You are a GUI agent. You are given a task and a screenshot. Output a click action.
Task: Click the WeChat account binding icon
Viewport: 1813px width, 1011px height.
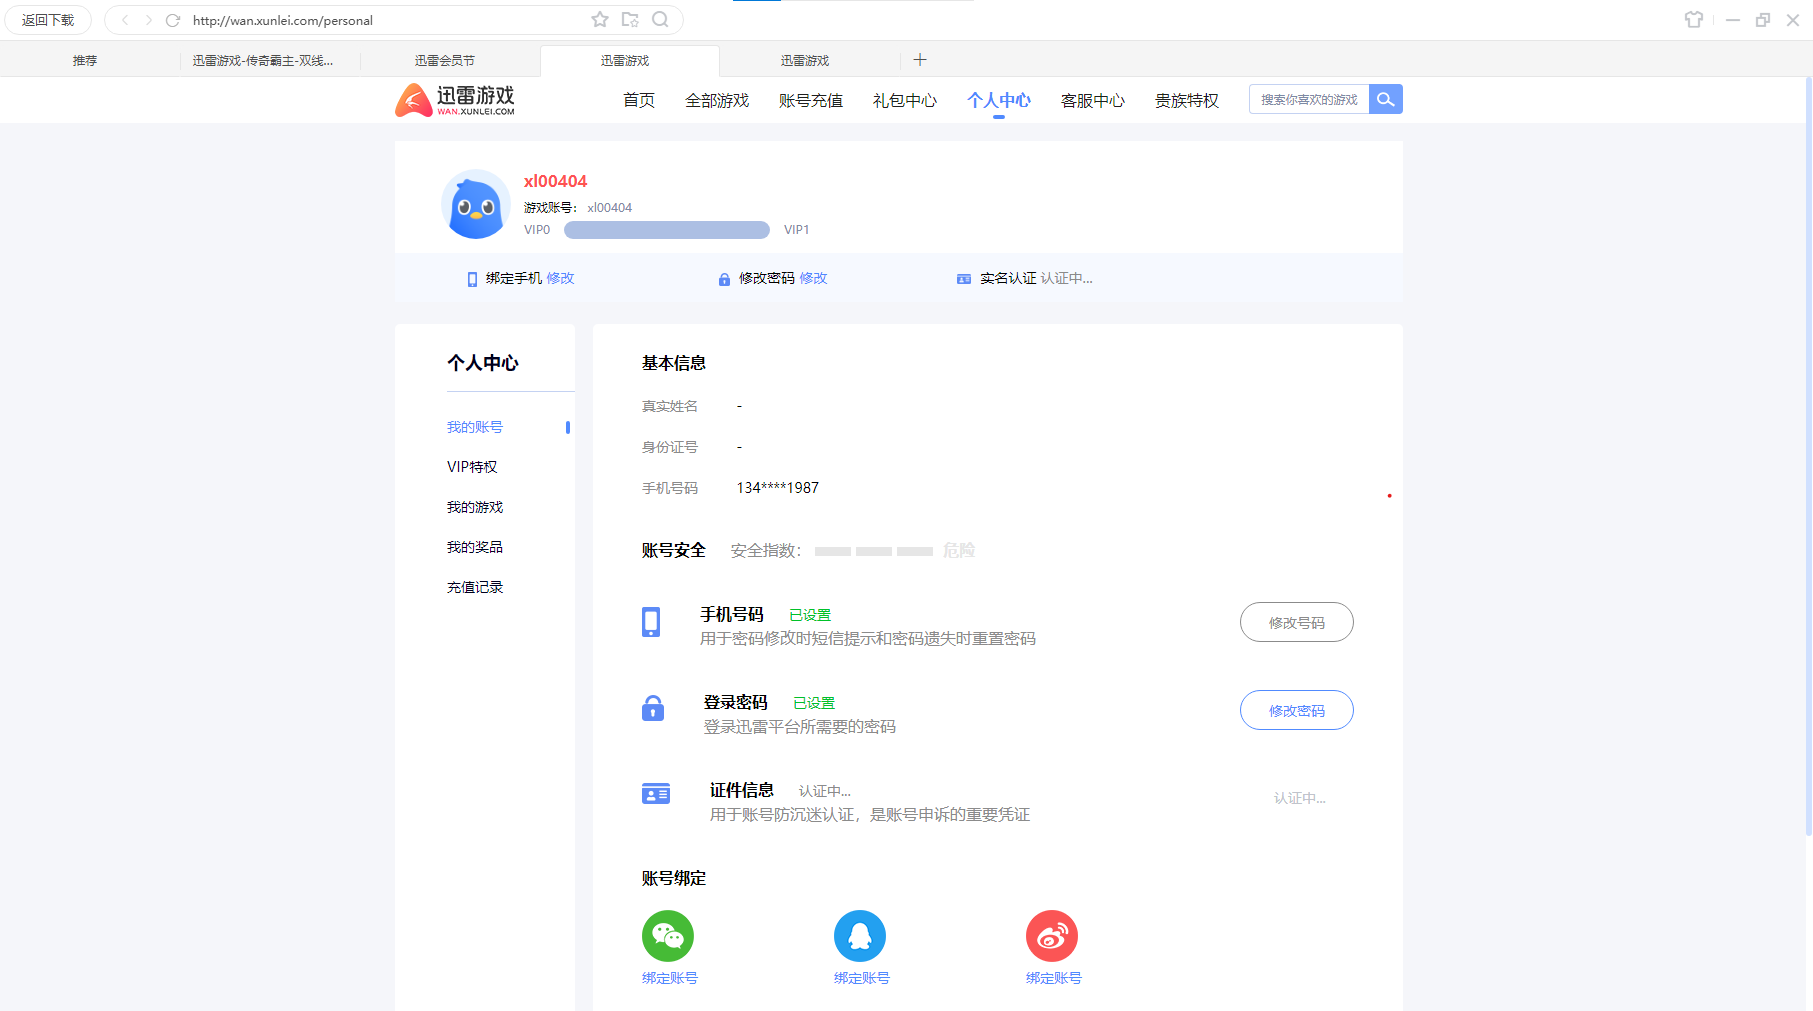pyautogui.click(x=668, y=936)
